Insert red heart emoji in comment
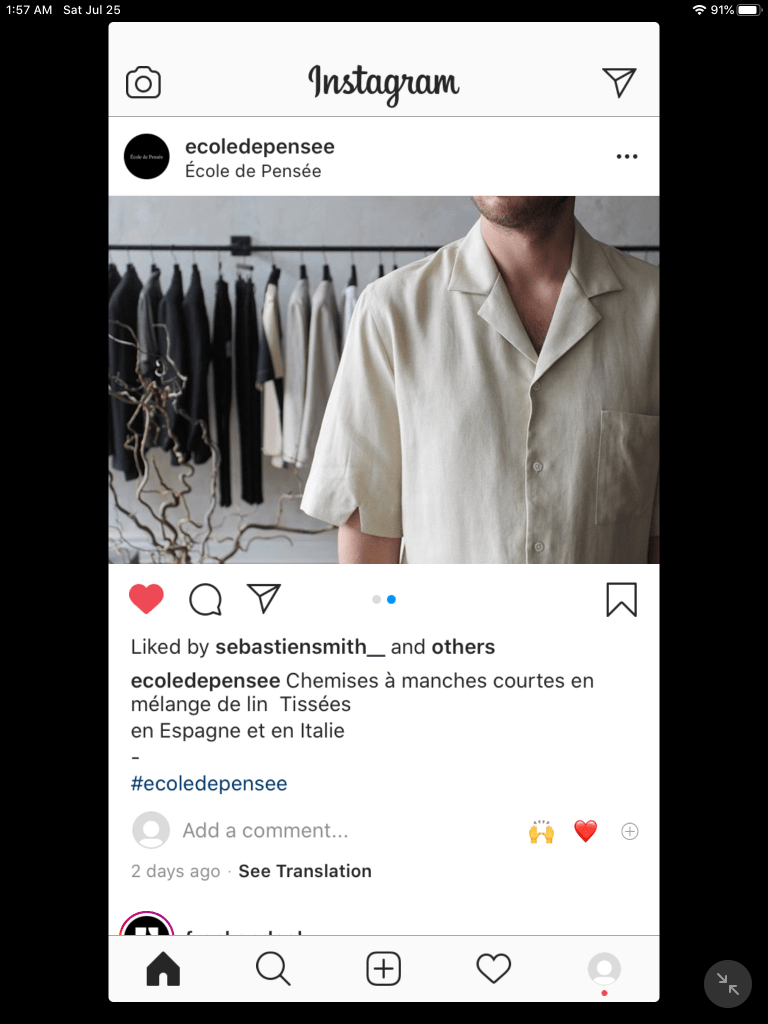 point(586,831)
